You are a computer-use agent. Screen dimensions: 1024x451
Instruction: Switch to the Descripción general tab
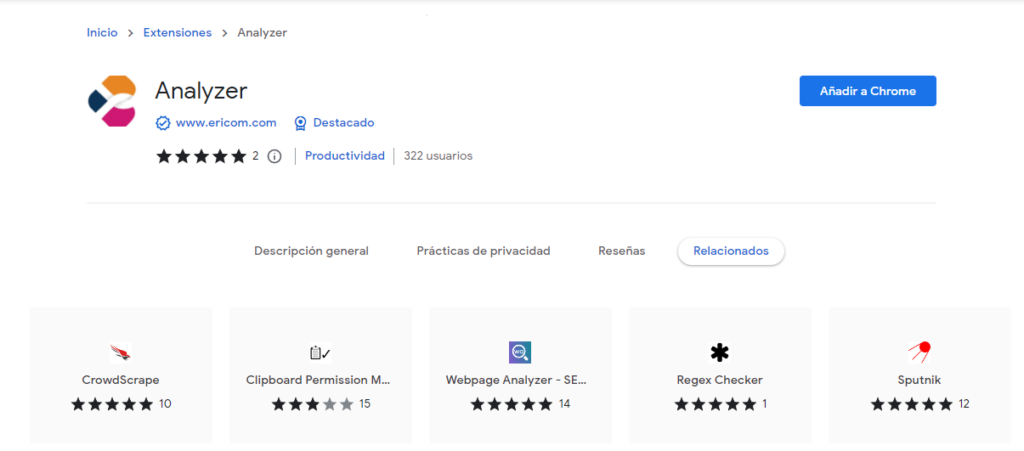[x=312, y=251]
